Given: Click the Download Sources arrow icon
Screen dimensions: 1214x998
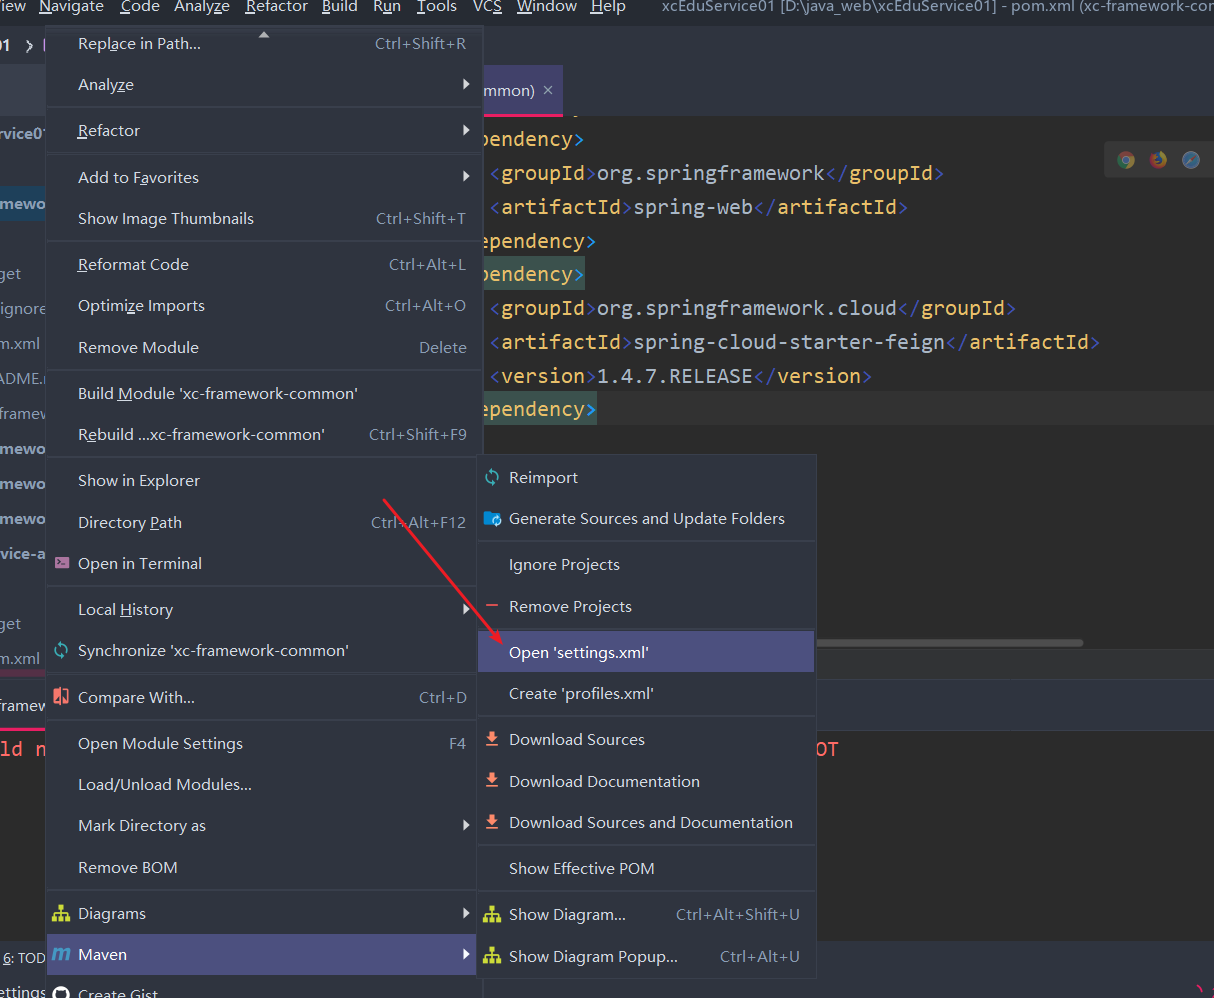Looking at the screenshot, I should click(x=492, y=739).
